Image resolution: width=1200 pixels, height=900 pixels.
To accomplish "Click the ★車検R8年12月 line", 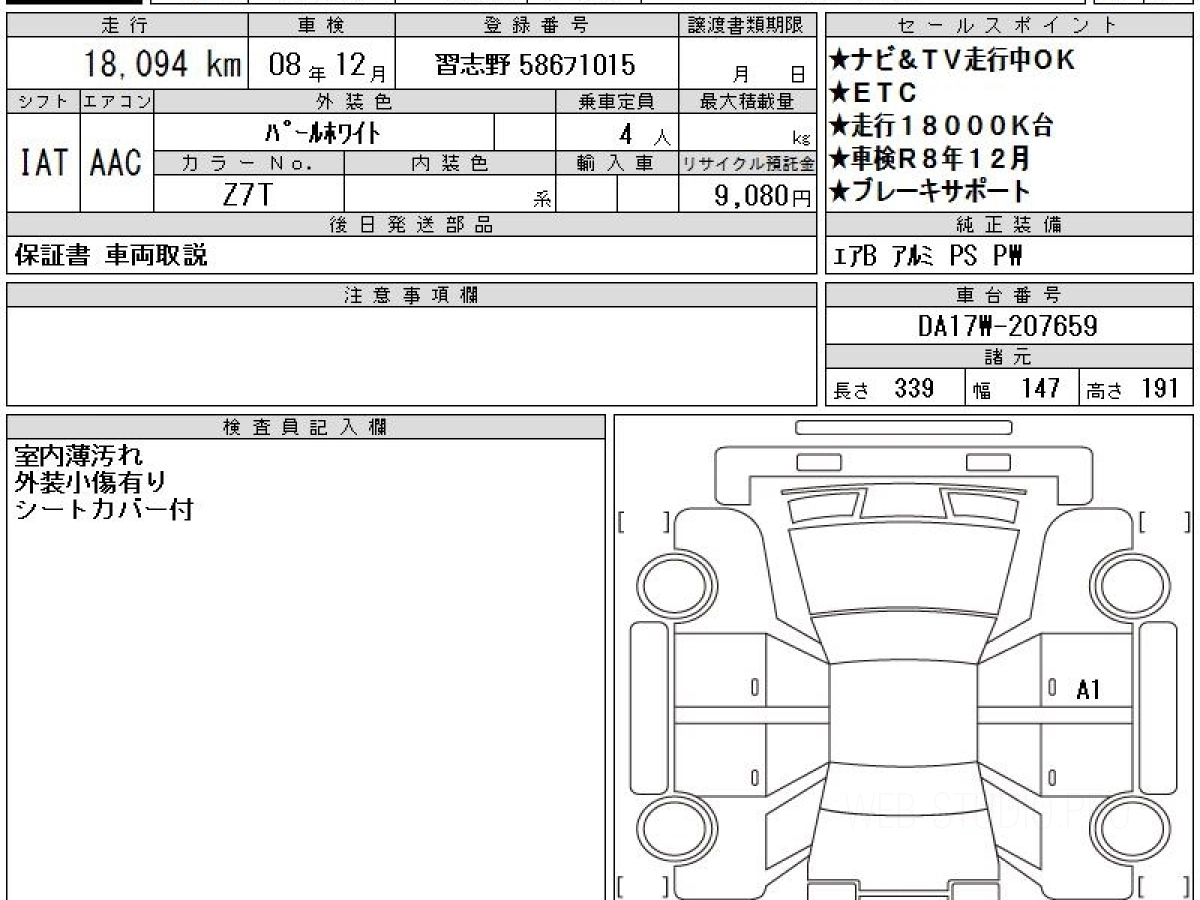I will (x=930, y=158).
